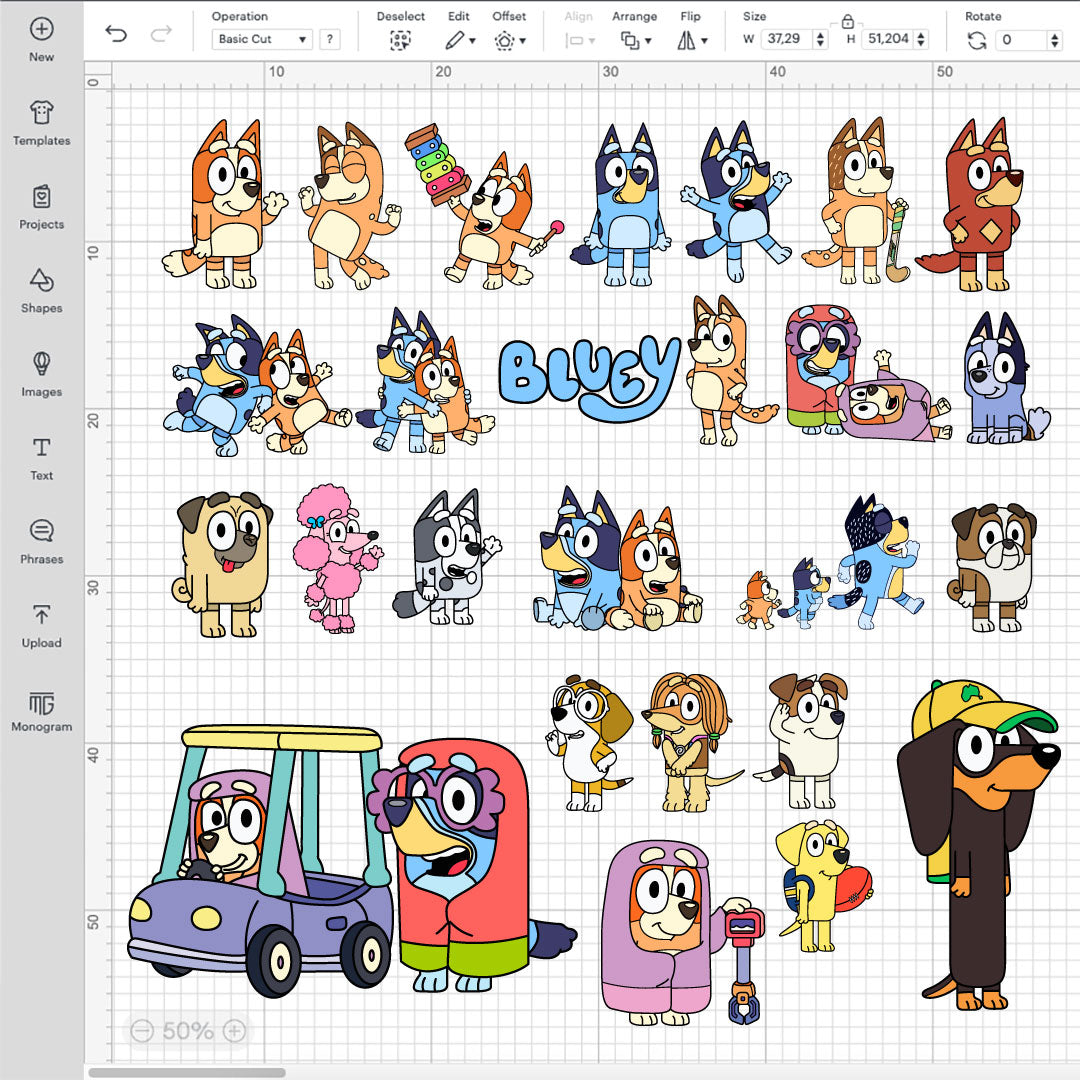Open the Basic Cut operation dropdown
1080x1080 pixels.
click(262, 39)
